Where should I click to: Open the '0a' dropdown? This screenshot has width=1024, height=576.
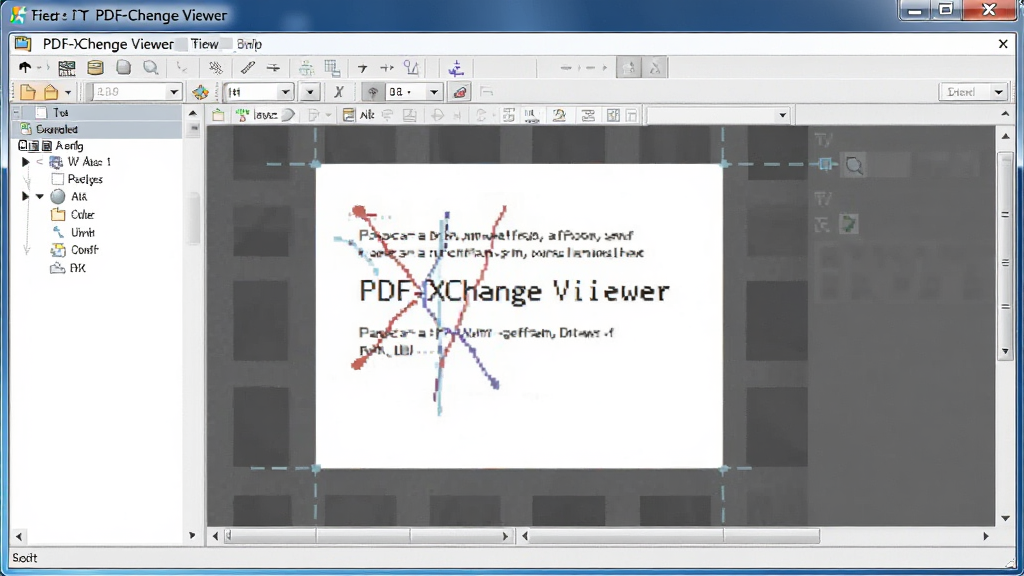[x=434, y=92]
